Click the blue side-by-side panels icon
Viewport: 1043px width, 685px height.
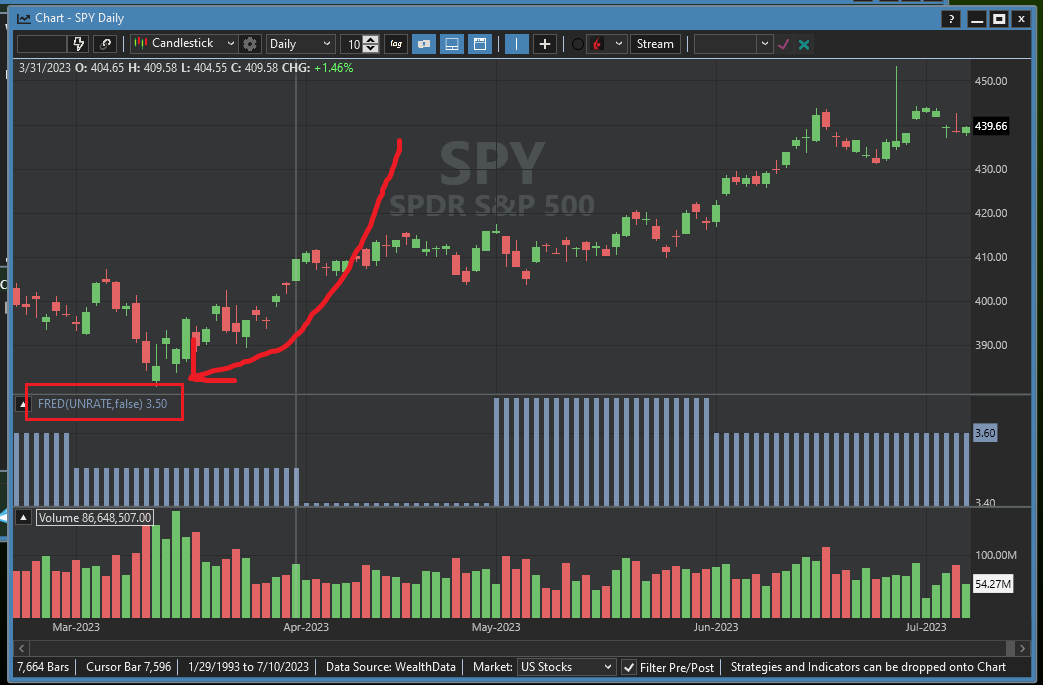coord(424,44)
